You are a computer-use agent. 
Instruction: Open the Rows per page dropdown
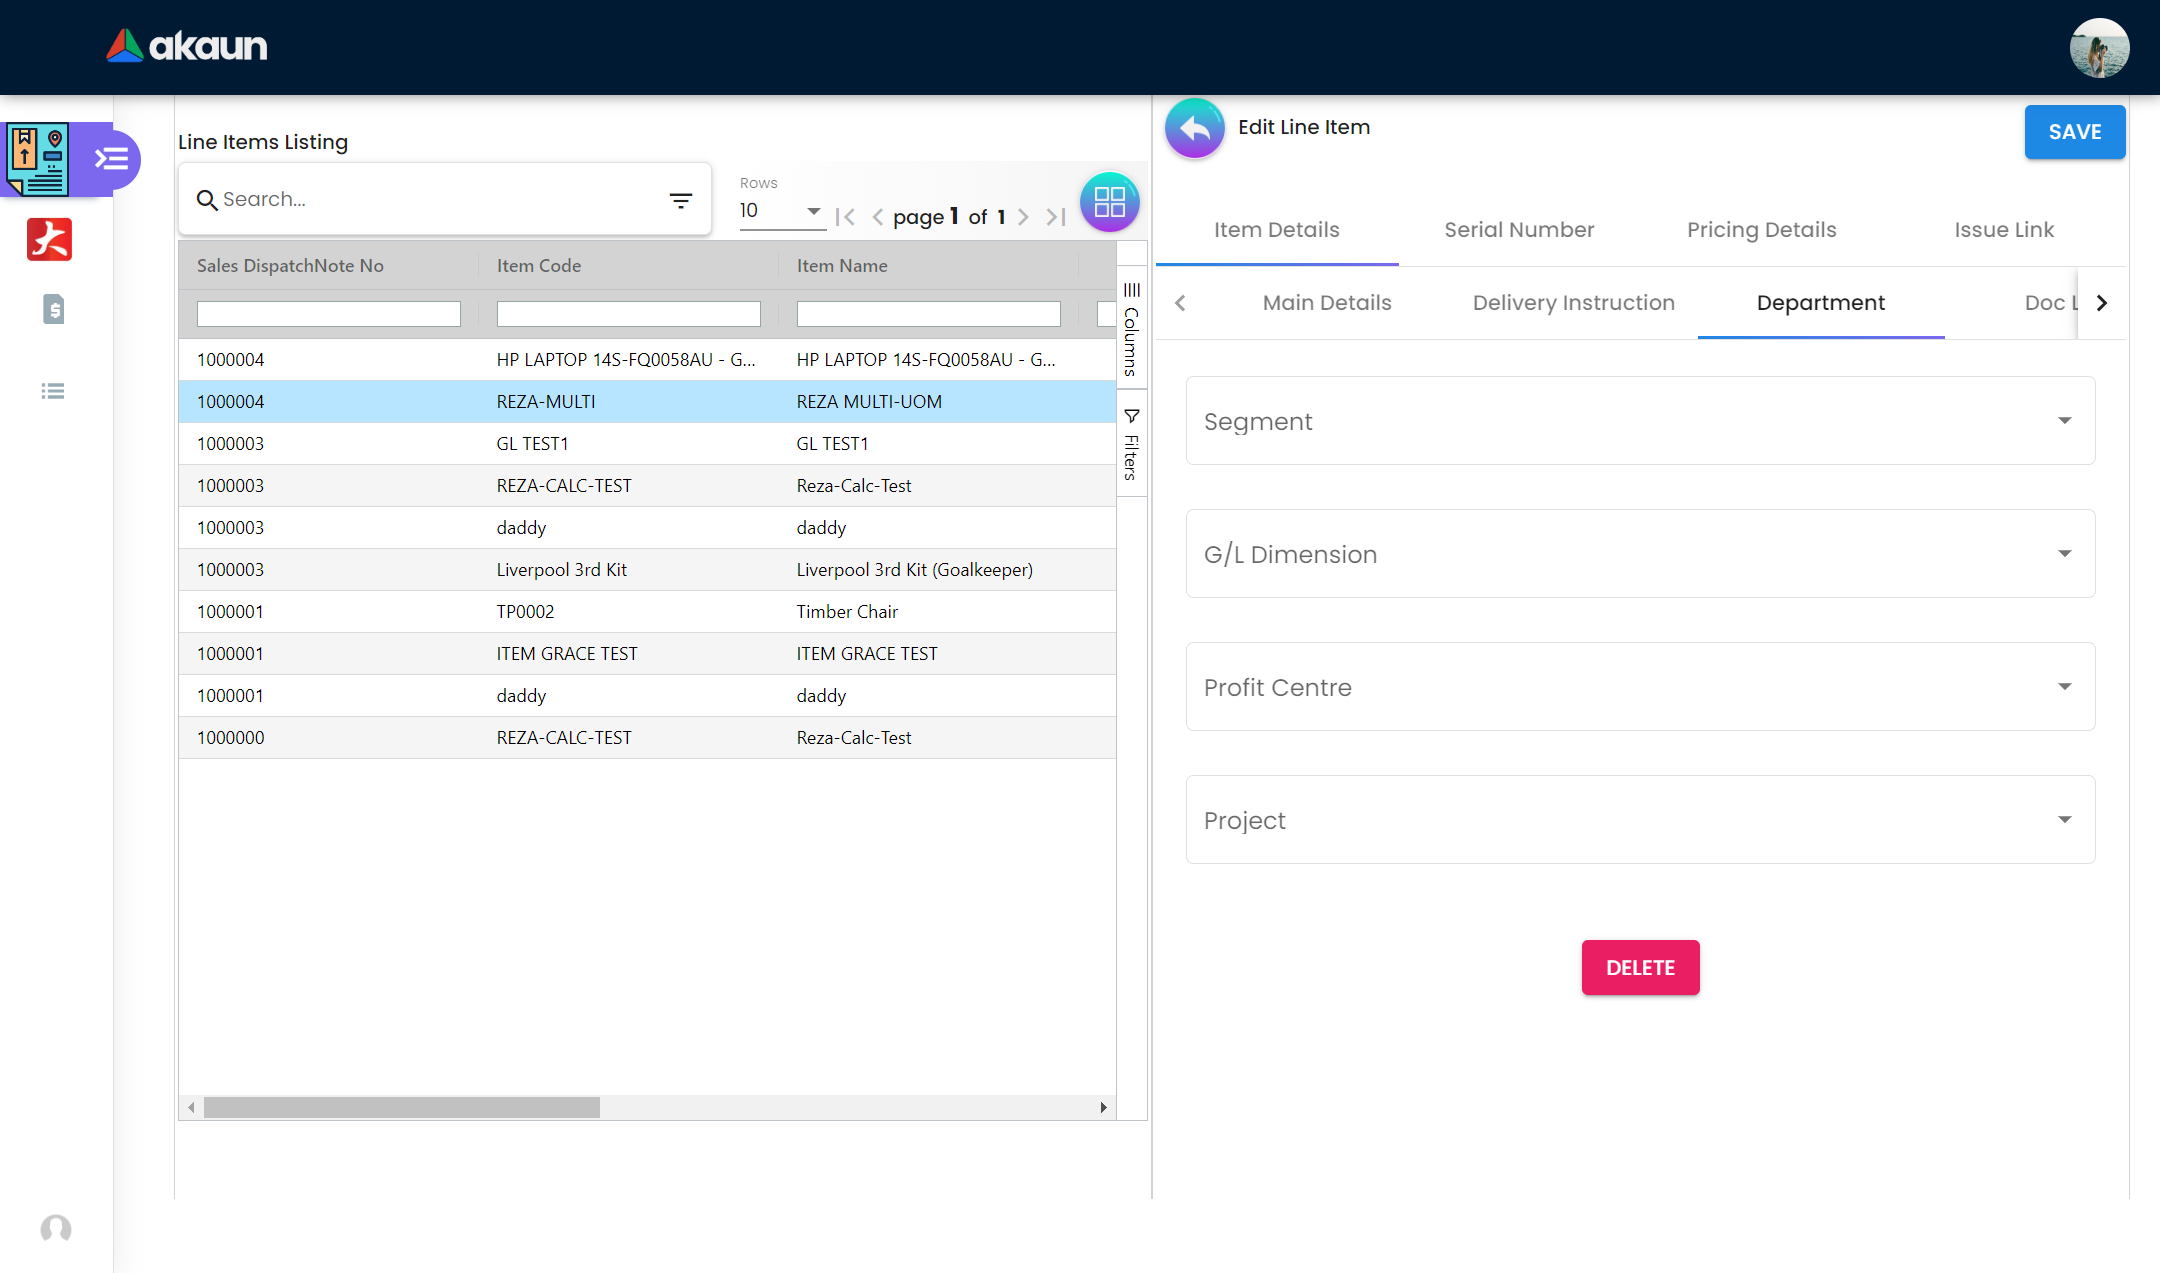click(780, 211)
